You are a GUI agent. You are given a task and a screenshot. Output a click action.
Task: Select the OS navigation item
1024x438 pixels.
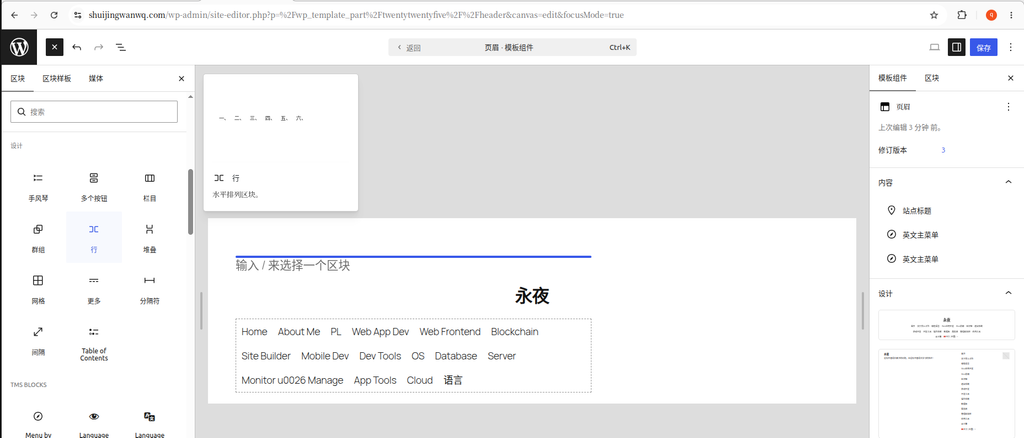[418, 356]
